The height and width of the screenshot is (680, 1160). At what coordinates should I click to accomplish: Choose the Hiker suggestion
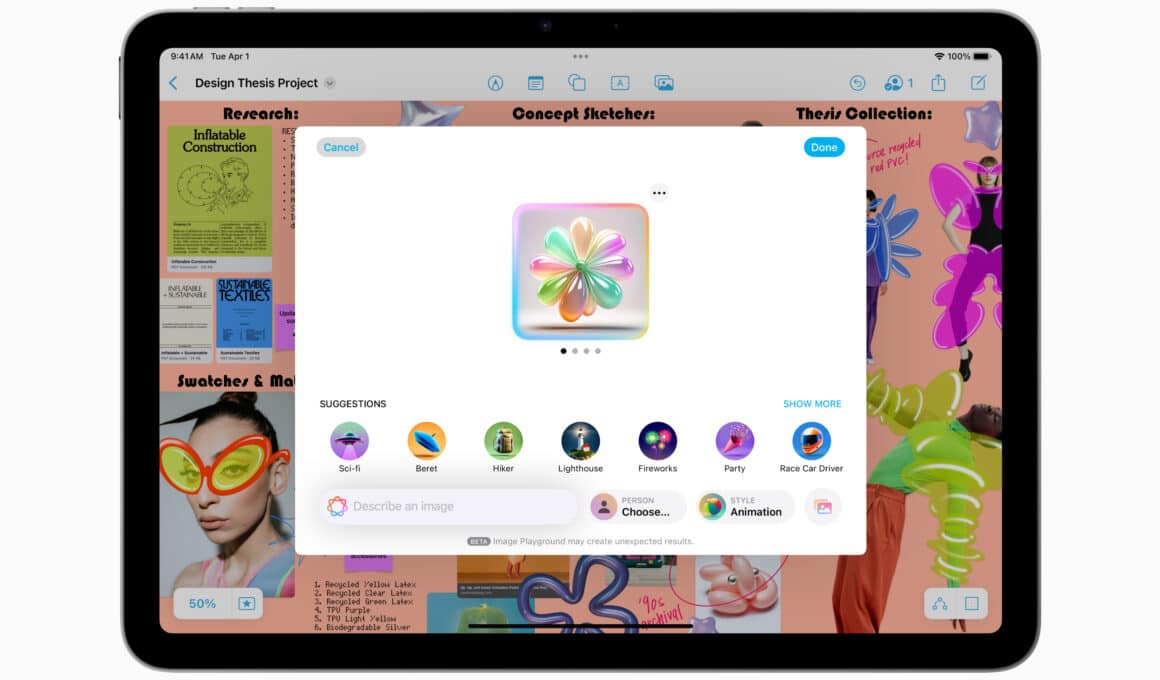pos(503,447)
